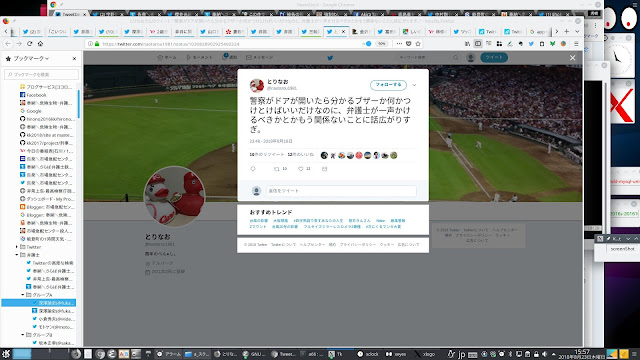Click the green padlock site security icon
This screenshot has height=360, width=640.
point(97,44)
